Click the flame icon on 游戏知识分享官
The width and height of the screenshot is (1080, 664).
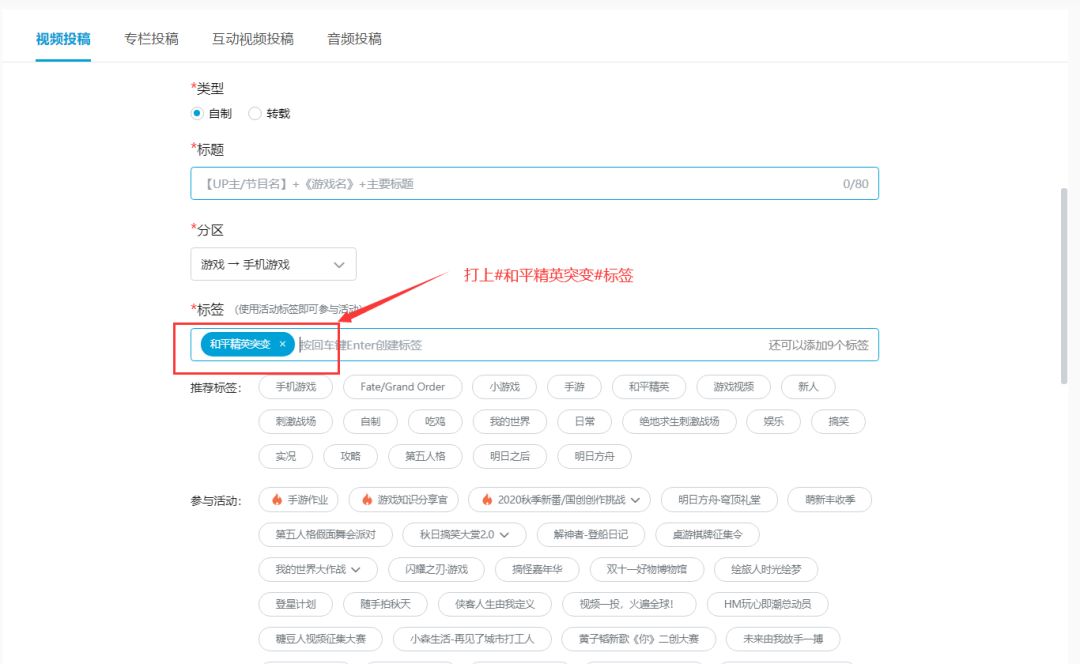367,499
